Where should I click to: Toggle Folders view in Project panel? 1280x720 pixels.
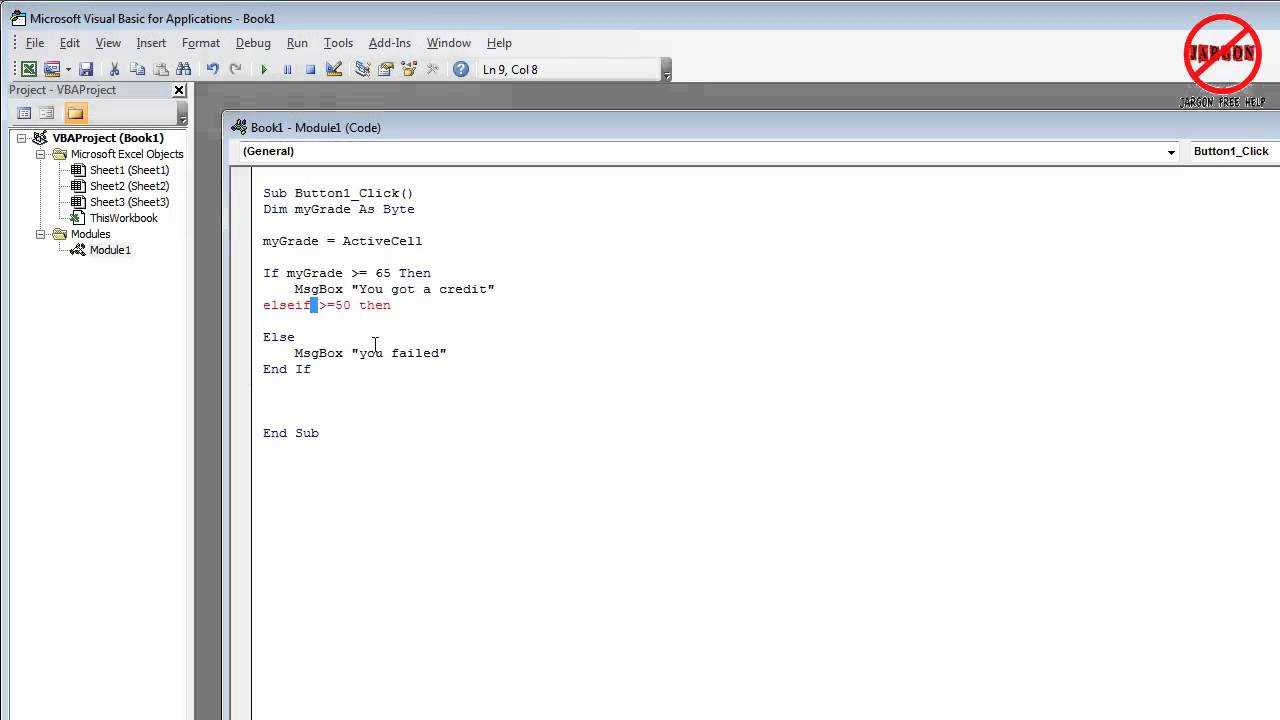pos(76,113)
